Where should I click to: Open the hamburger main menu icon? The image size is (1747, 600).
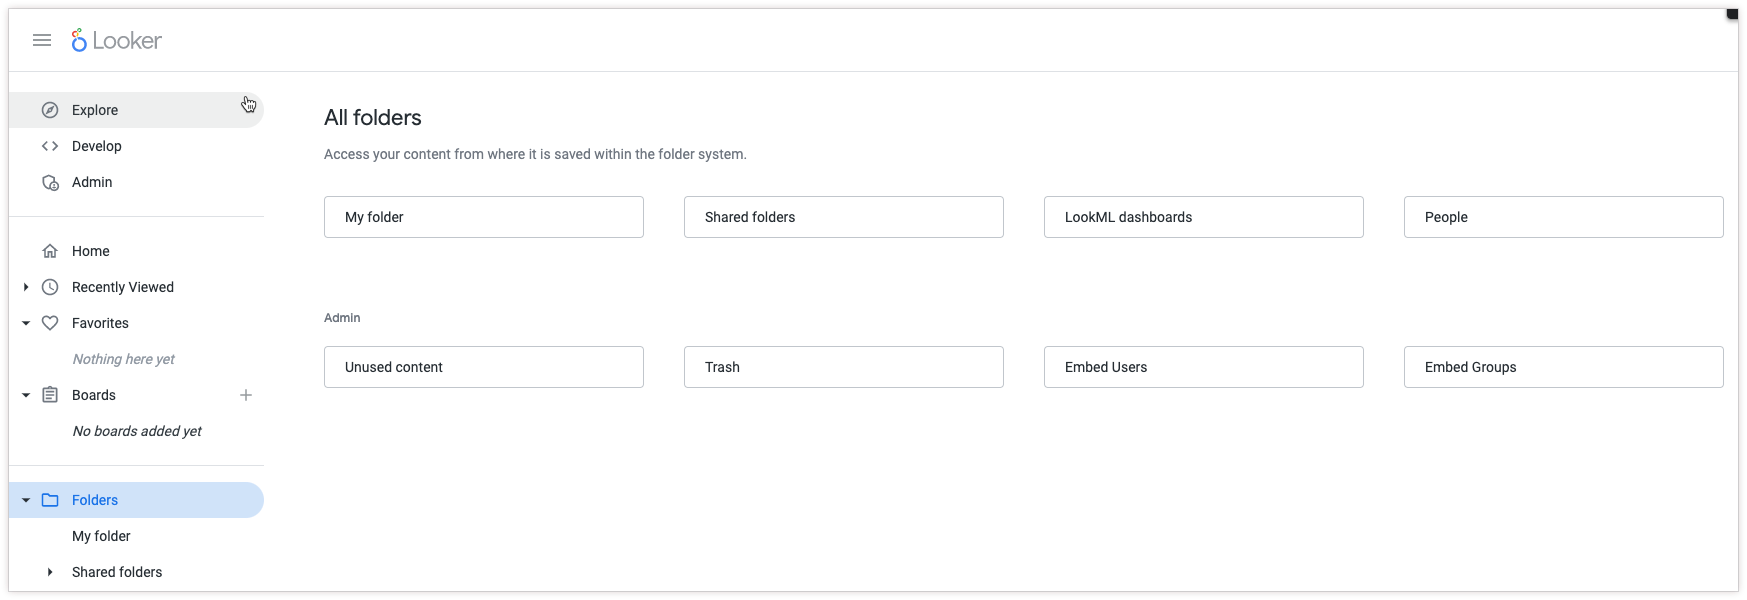[42, 40]
